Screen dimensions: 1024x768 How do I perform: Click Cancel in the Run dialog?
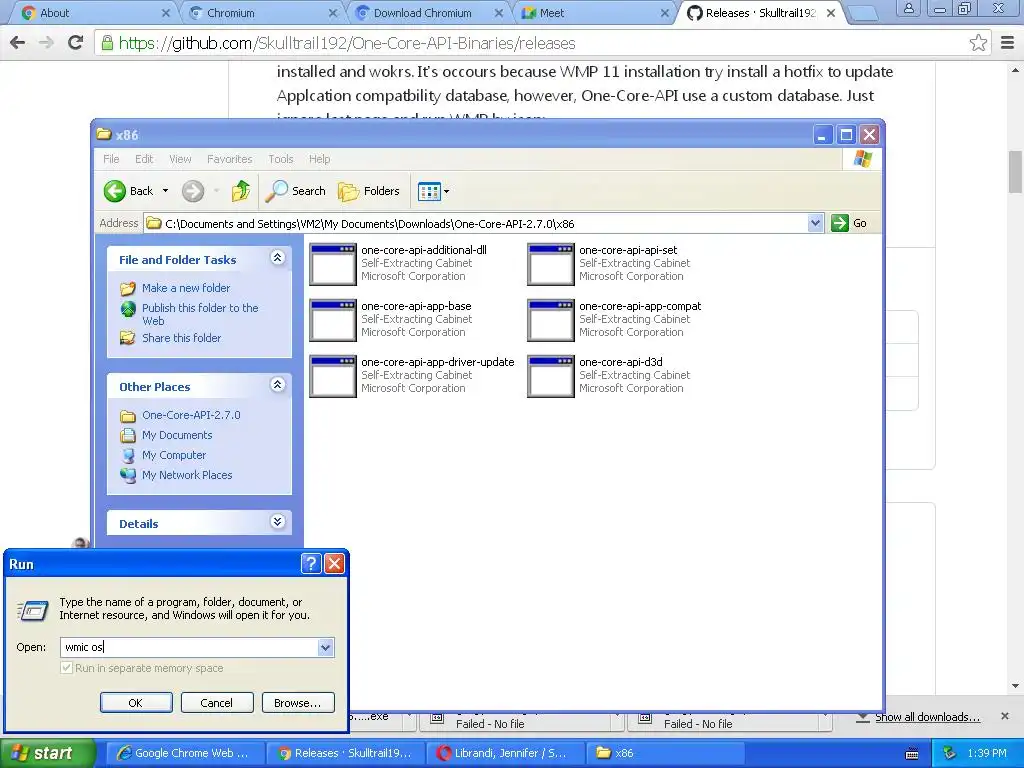point(217,703)
